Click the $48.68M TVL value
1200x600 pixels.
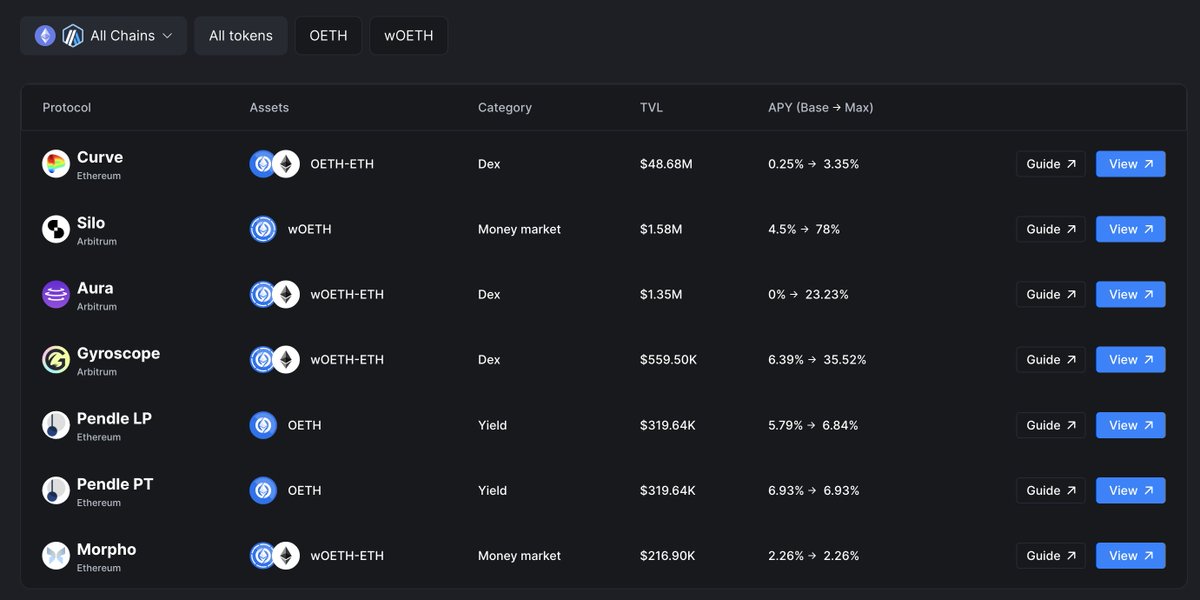tap(666, 164)
